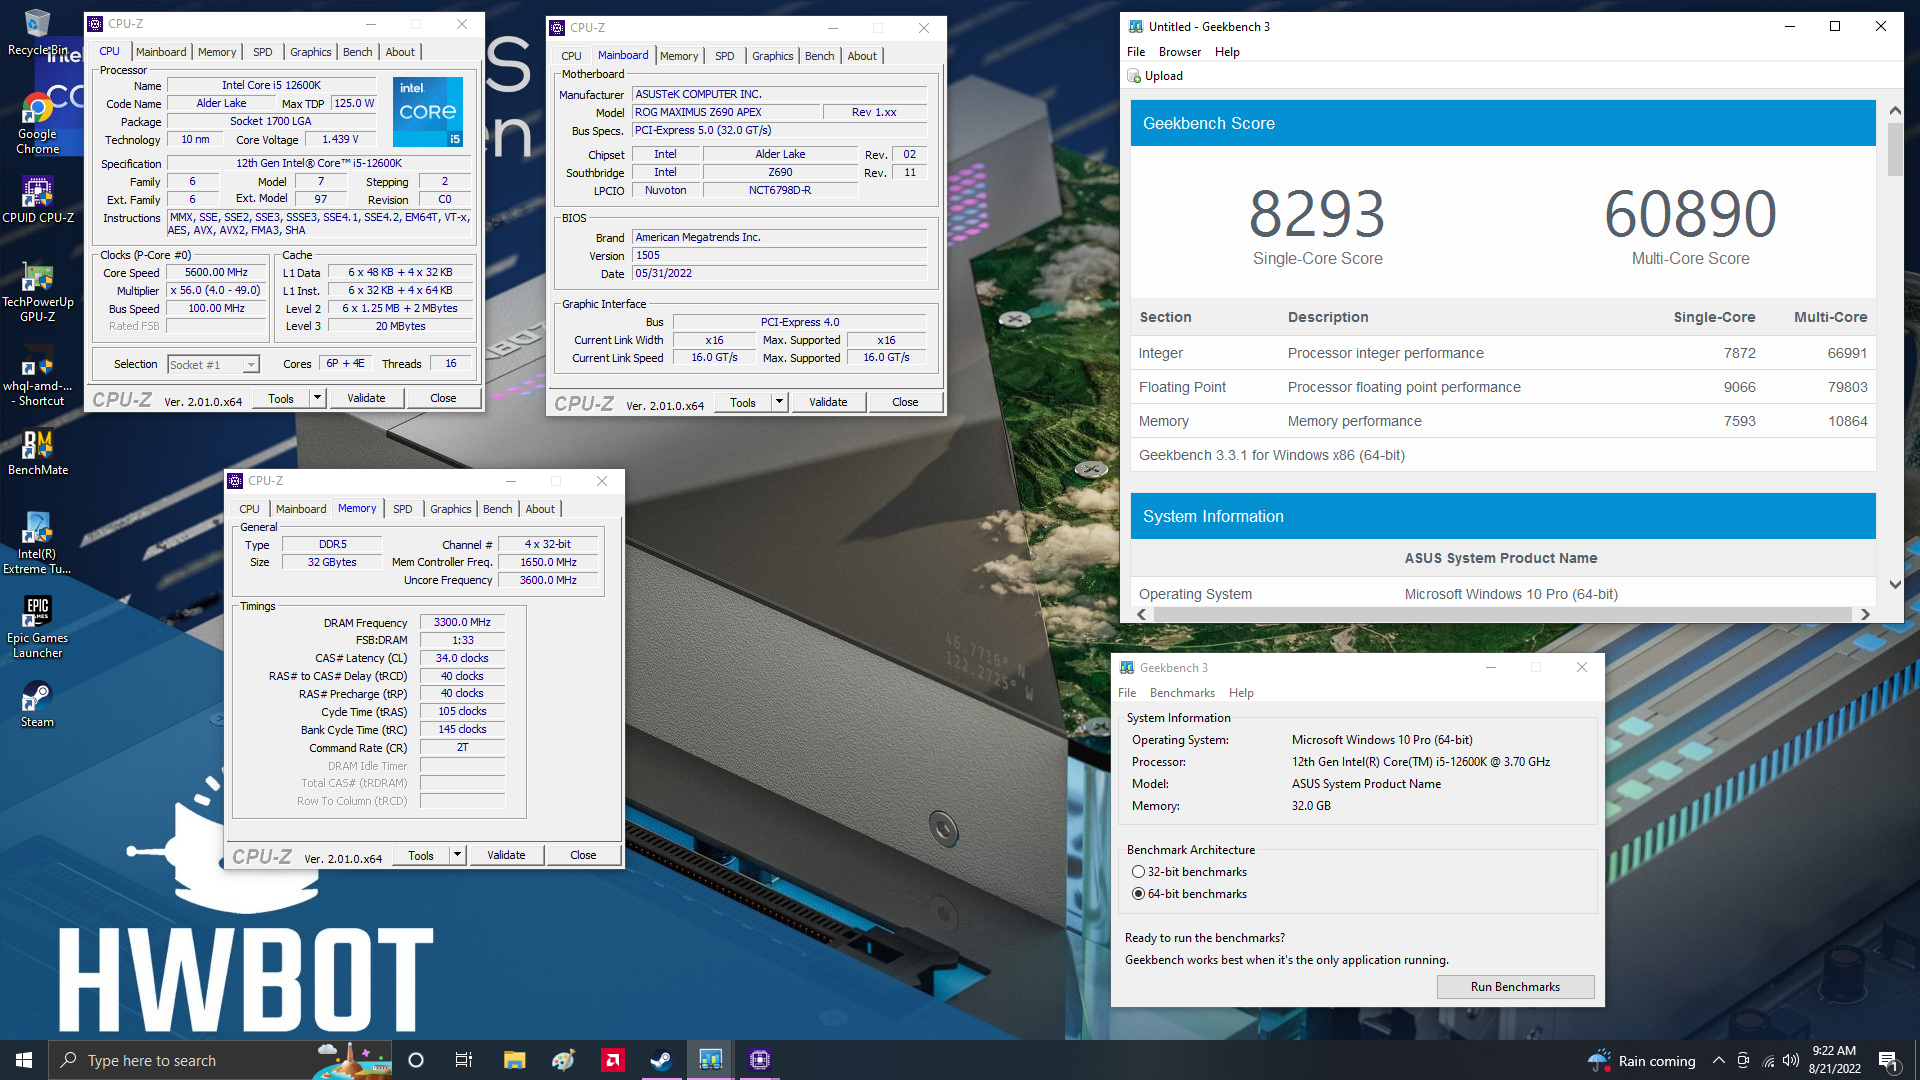Click Tools button in CPU-Z Memory window

[x=421, y=855]
